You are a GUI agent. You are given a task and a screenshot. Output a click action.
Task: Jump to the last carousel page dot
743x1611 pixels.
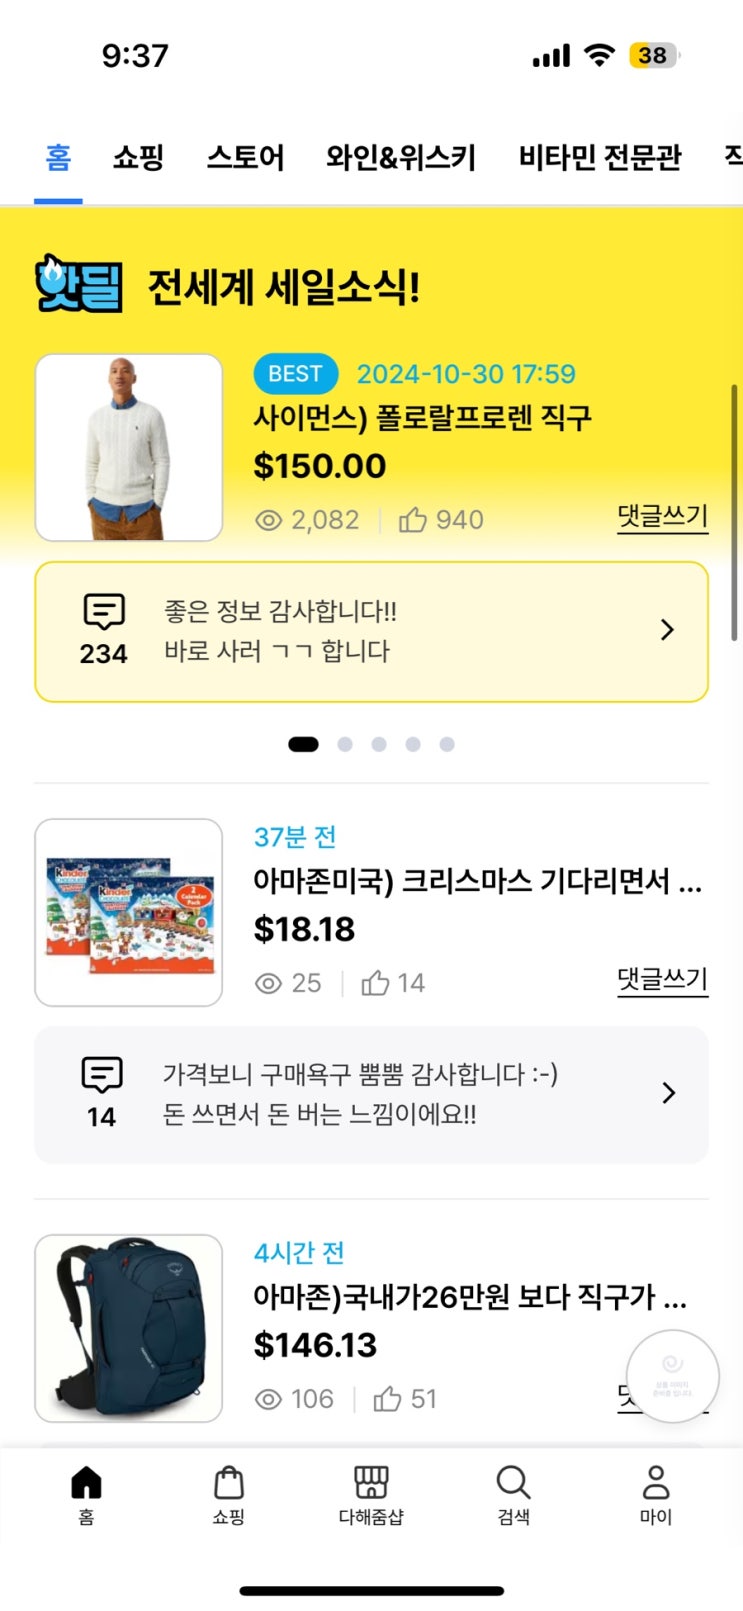click(447, 744)
